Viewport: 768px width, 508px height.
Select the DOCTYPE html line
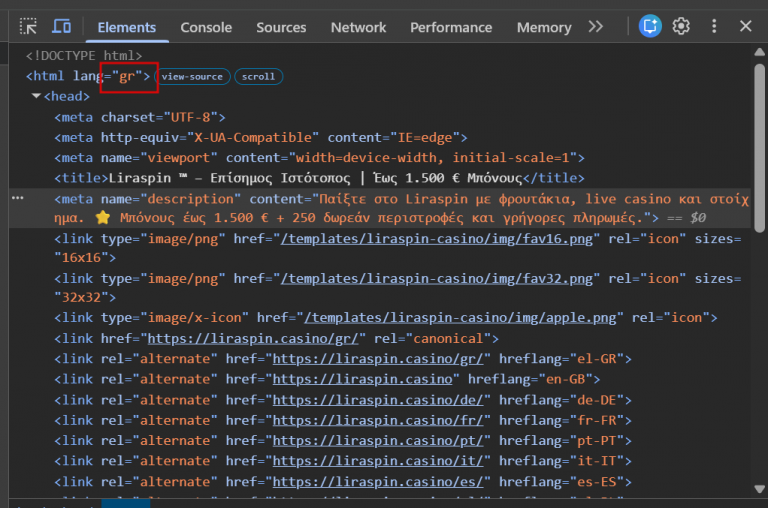[x=84, y=56]
